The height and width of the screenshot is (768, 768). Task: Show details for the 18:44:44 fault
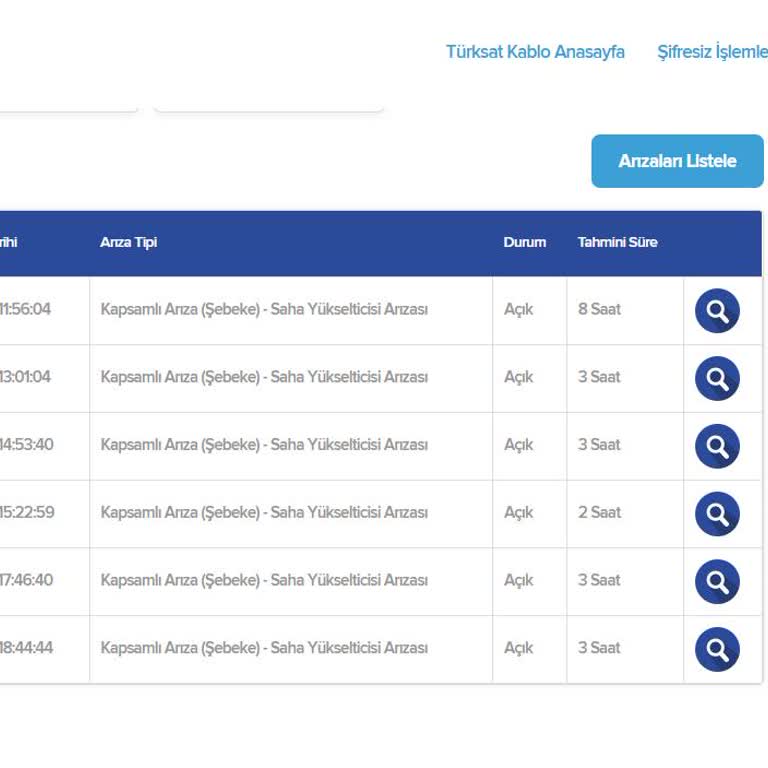click(717, 649)
